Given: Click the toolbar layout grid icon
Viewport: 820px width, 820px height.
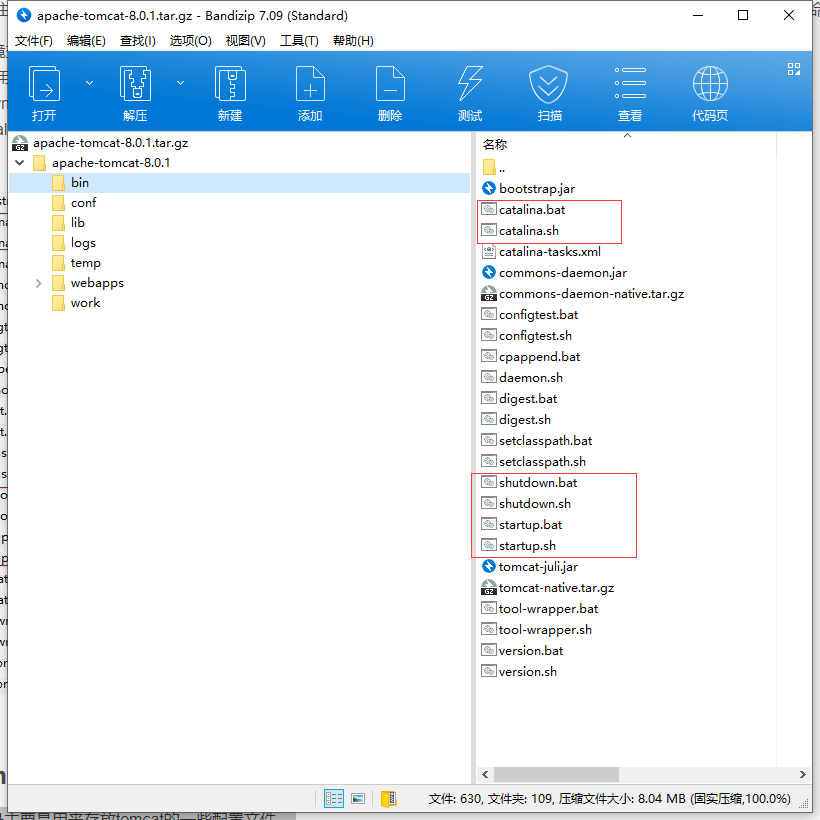Looking at the screenshot, I should (794, 69).
